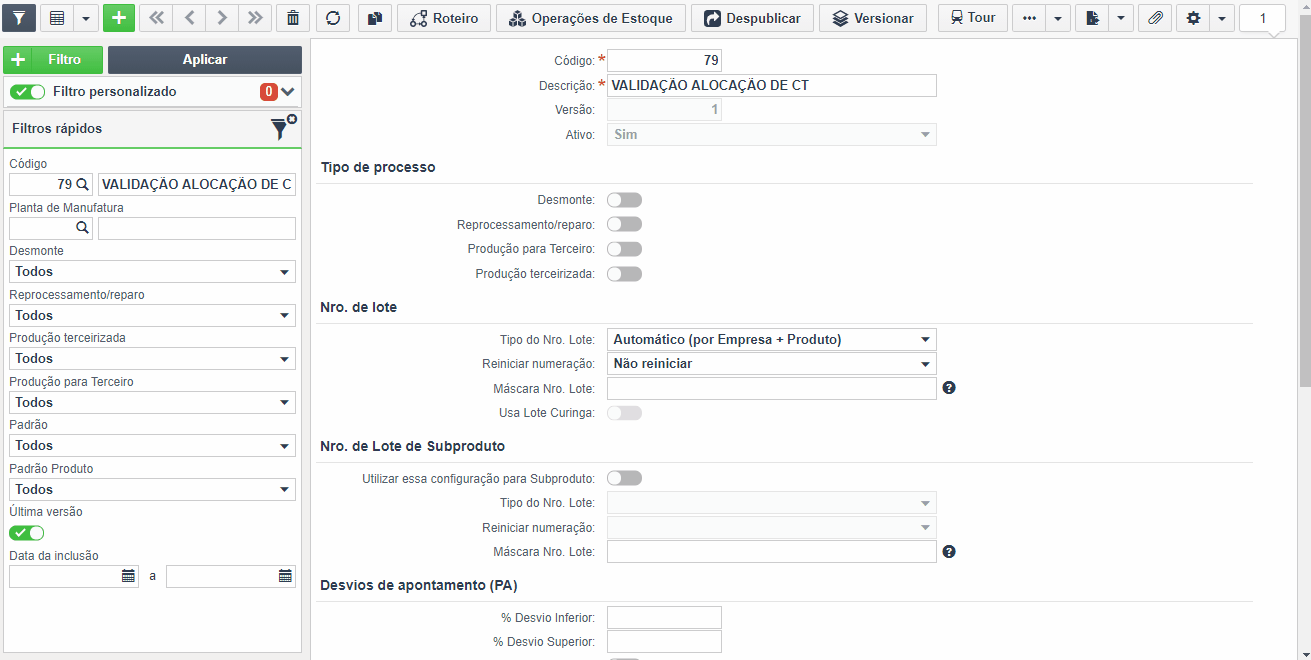Open the Roteiro button
The image size is (1311, 660).
(x=444, y=18)
